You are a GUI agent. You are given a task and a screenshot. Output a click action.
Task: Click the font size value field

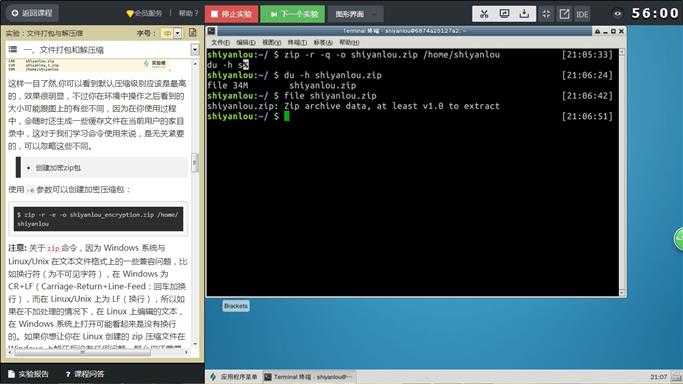point(167,33)
